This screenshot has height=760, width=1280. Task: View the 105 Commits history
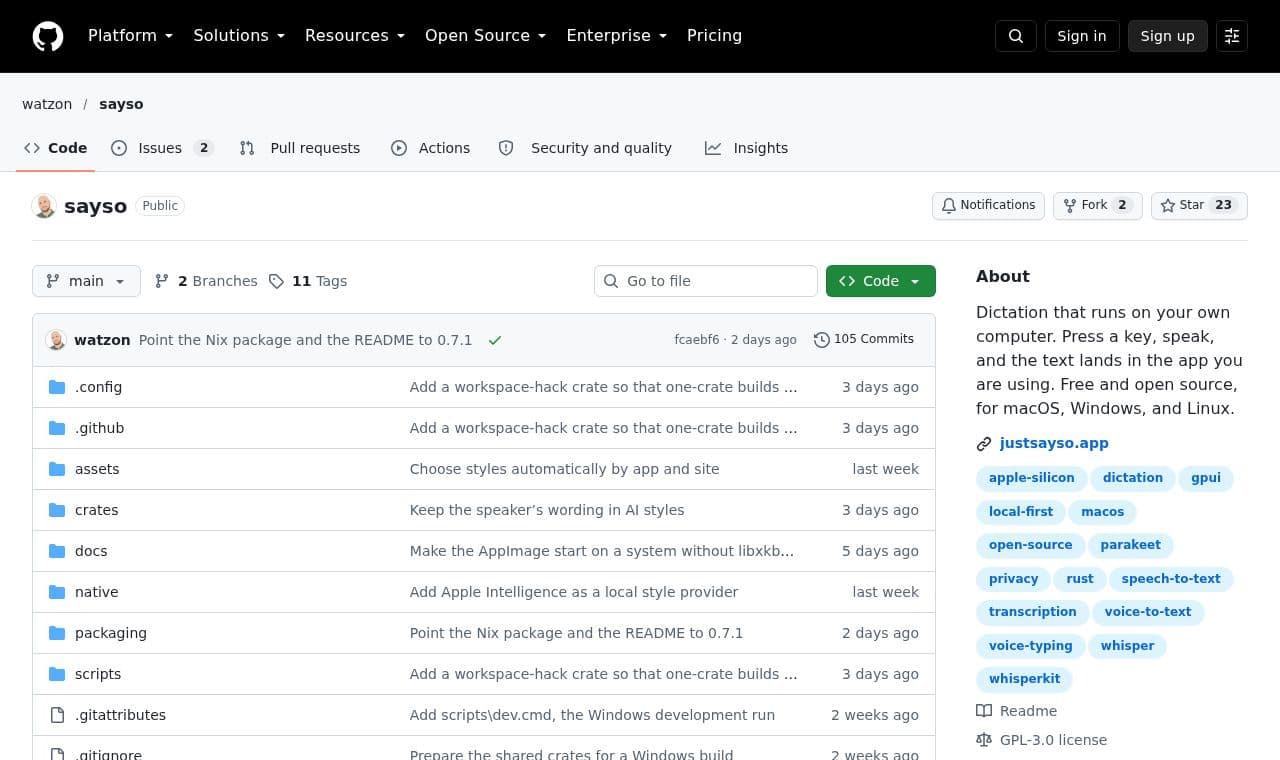pos(864,339)
